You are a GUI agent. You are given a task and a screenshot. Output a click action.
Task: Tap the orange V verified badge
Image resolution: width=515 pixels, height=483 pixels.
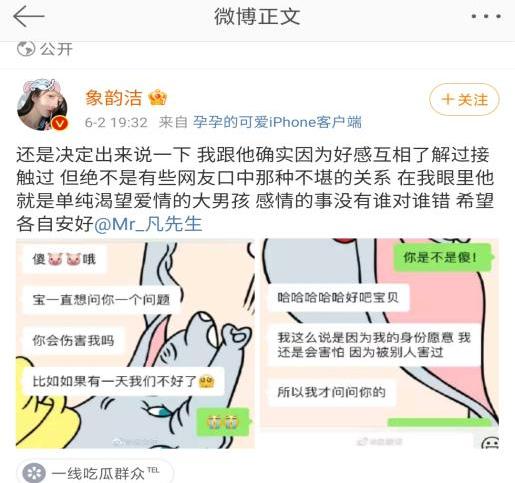(60, 124)
